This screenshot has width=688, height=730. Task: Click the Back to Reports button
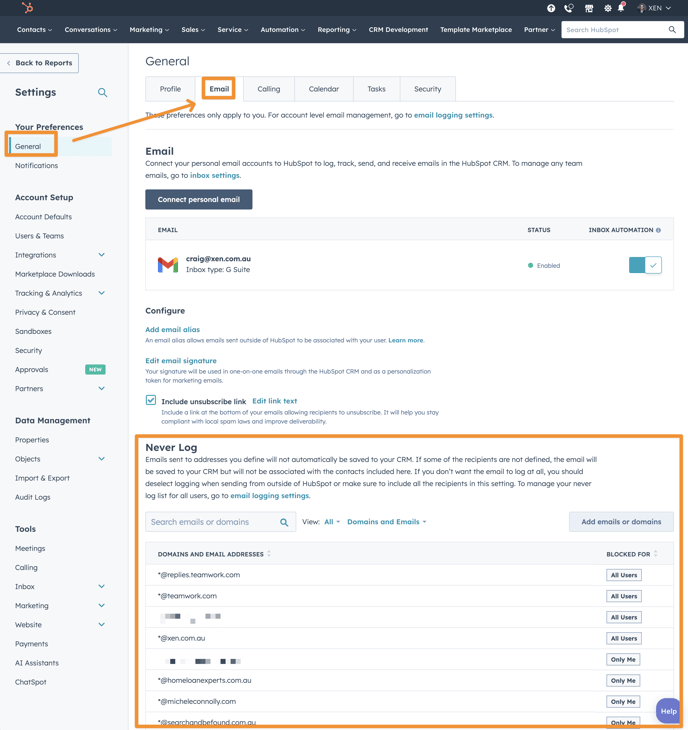(40, 63)
